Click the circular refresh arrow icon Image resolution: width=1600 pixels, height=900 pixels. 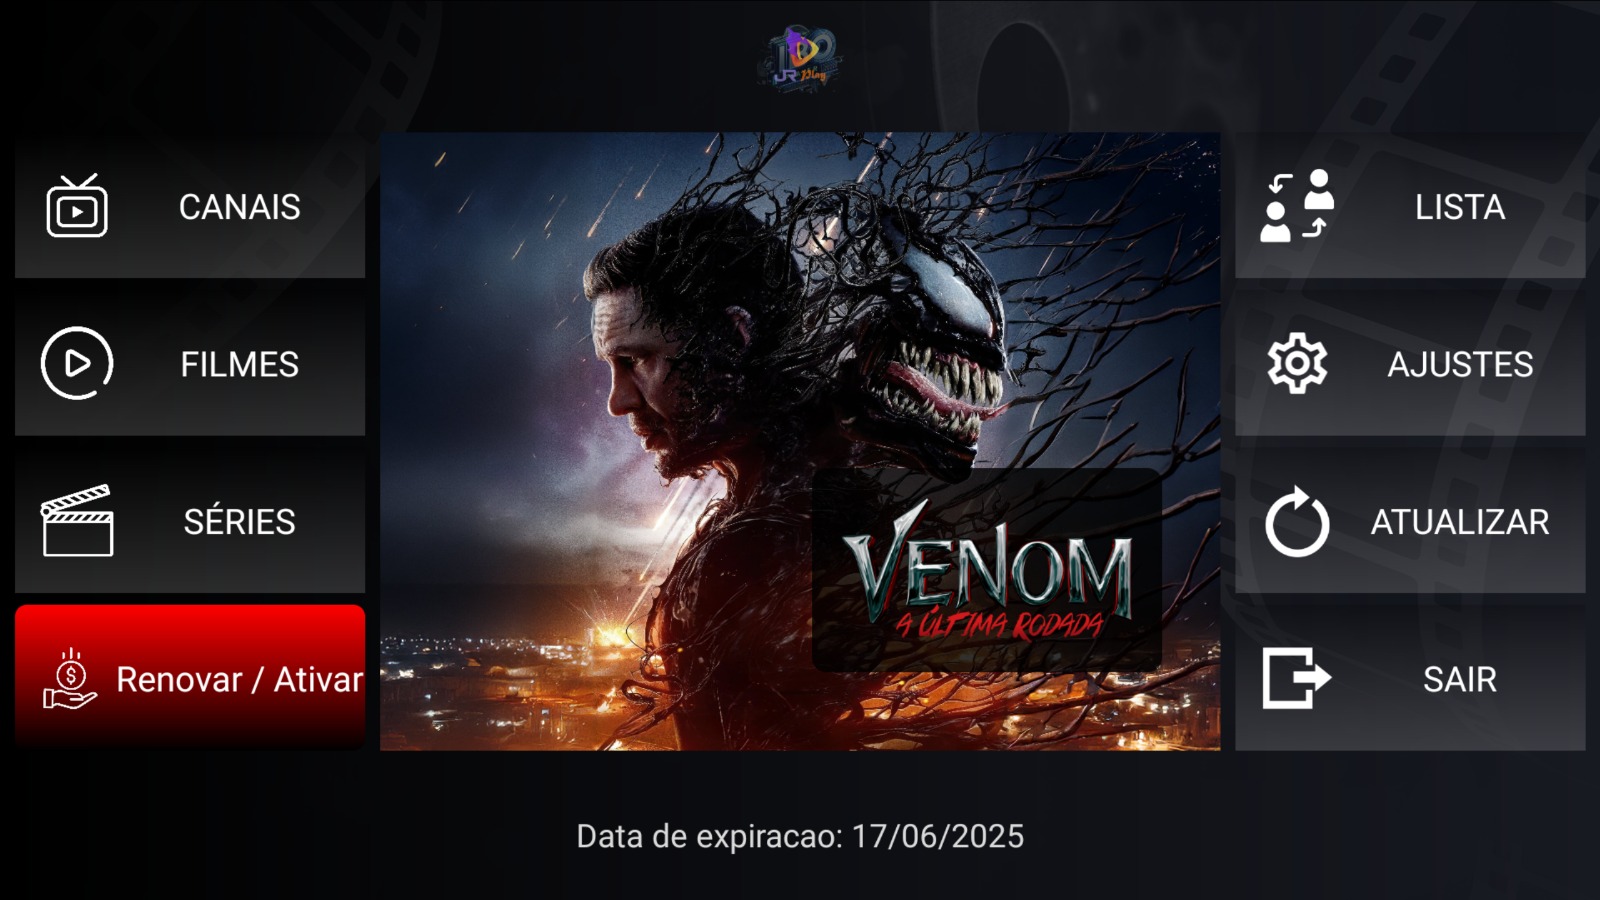[1297, 521]
